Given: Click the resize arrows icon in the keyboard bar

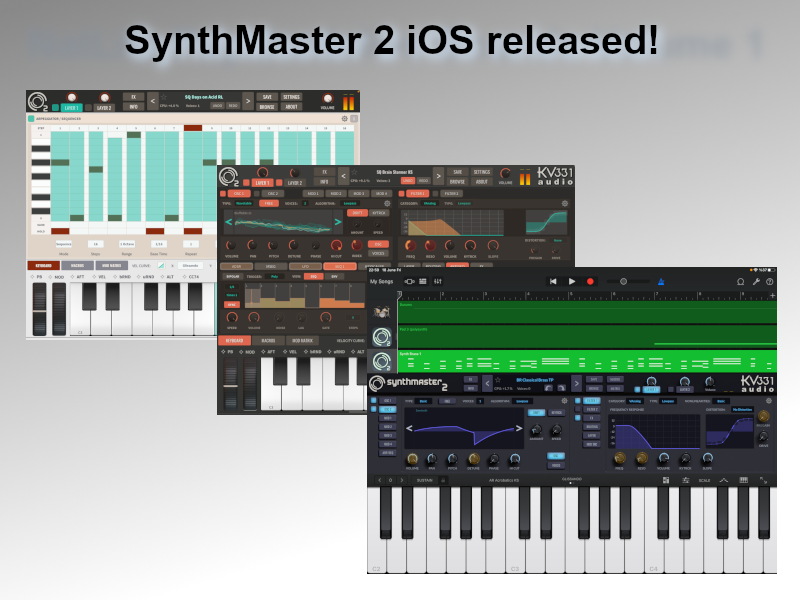Looking at the screenshot, I should pos(763,480).
